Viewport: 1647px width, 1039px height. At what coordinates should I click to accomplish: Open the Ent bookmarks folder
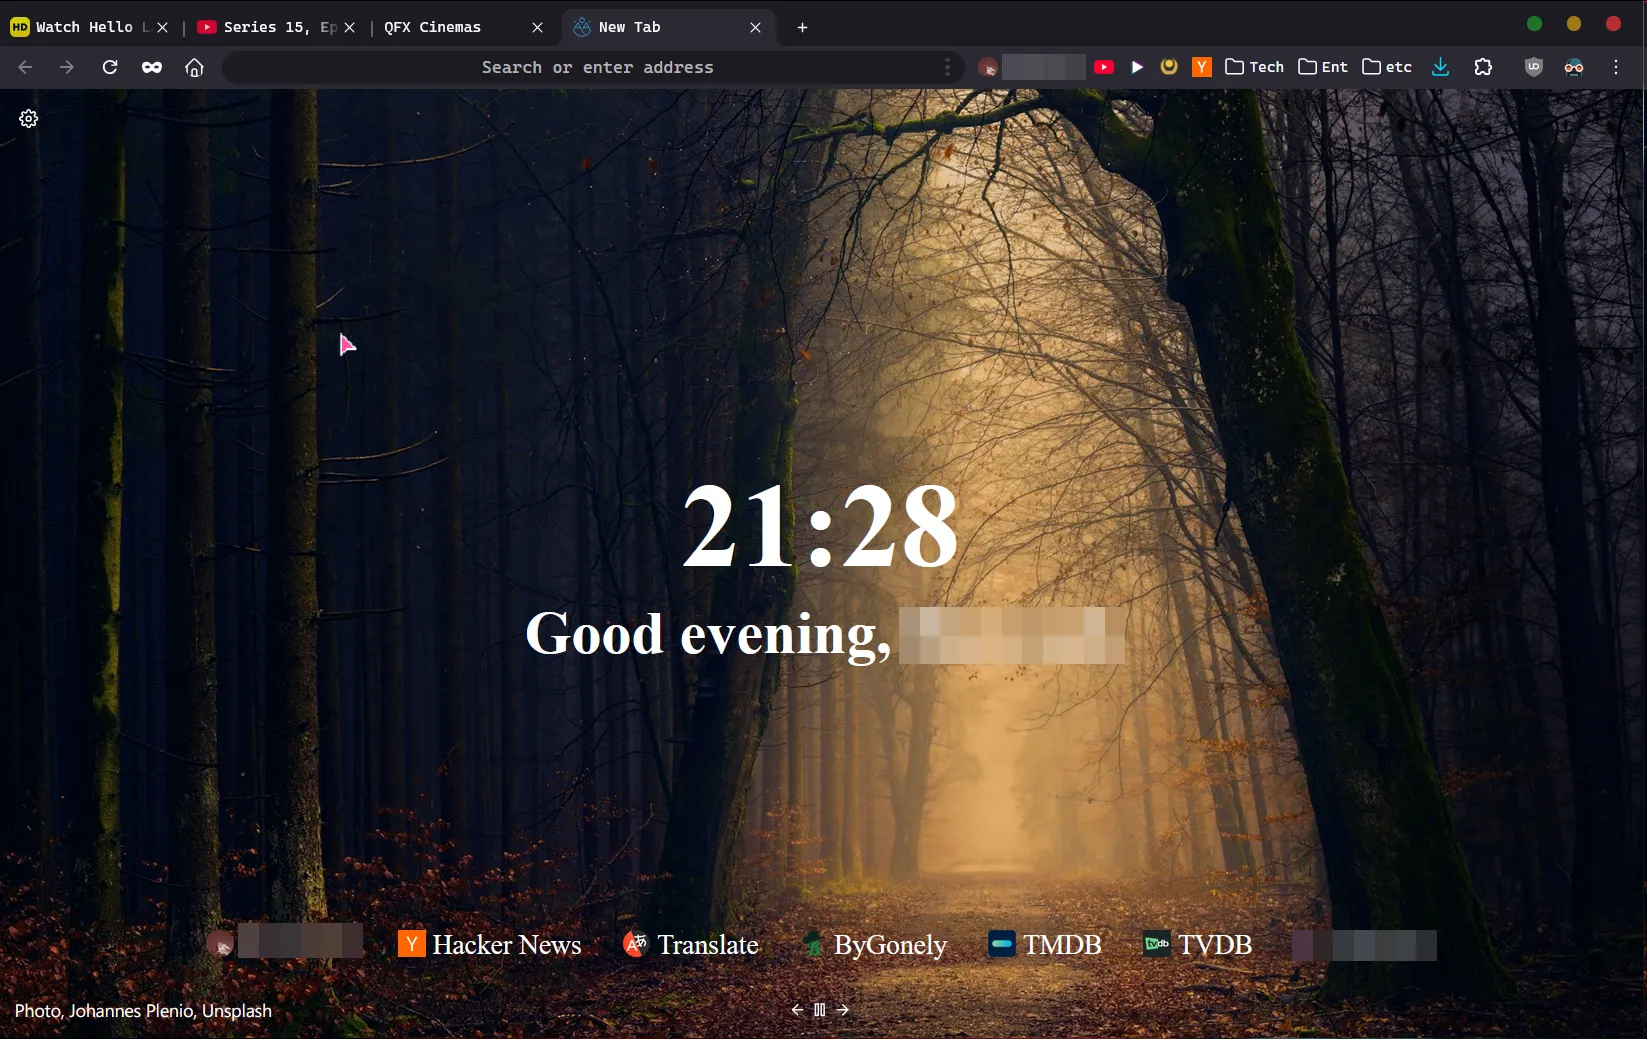click(1321, 66)
